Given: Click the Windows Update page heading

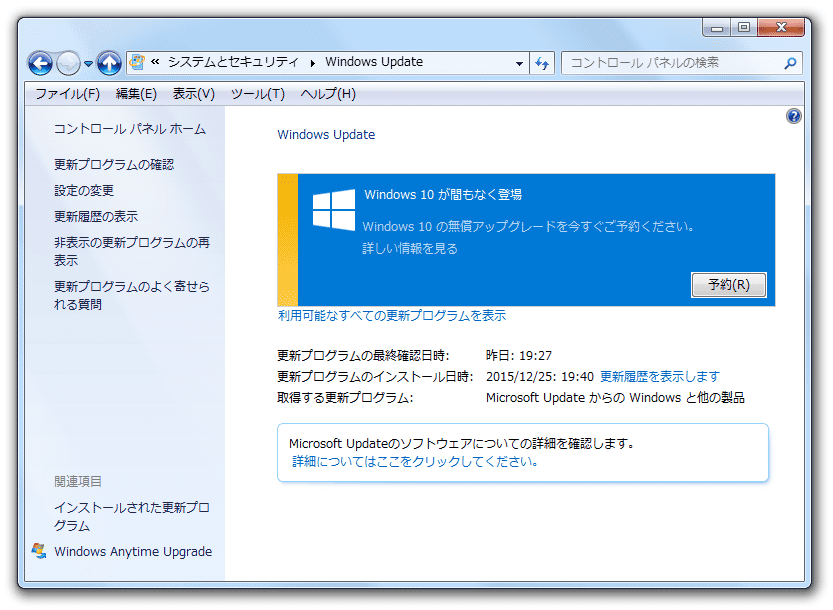Looking at the screenshot, I should point(326,135).
